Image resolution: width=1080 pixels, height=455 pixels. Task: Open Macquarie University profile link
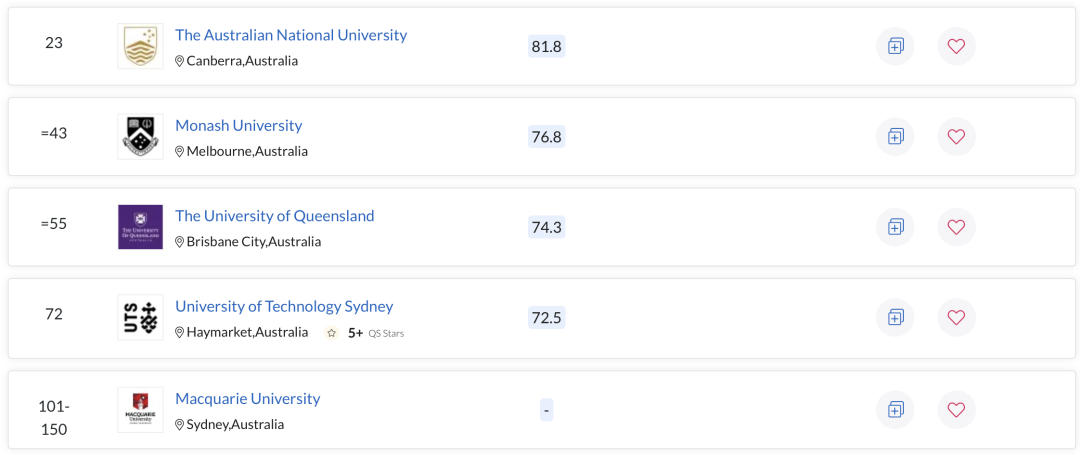click(x=247, y=399)
